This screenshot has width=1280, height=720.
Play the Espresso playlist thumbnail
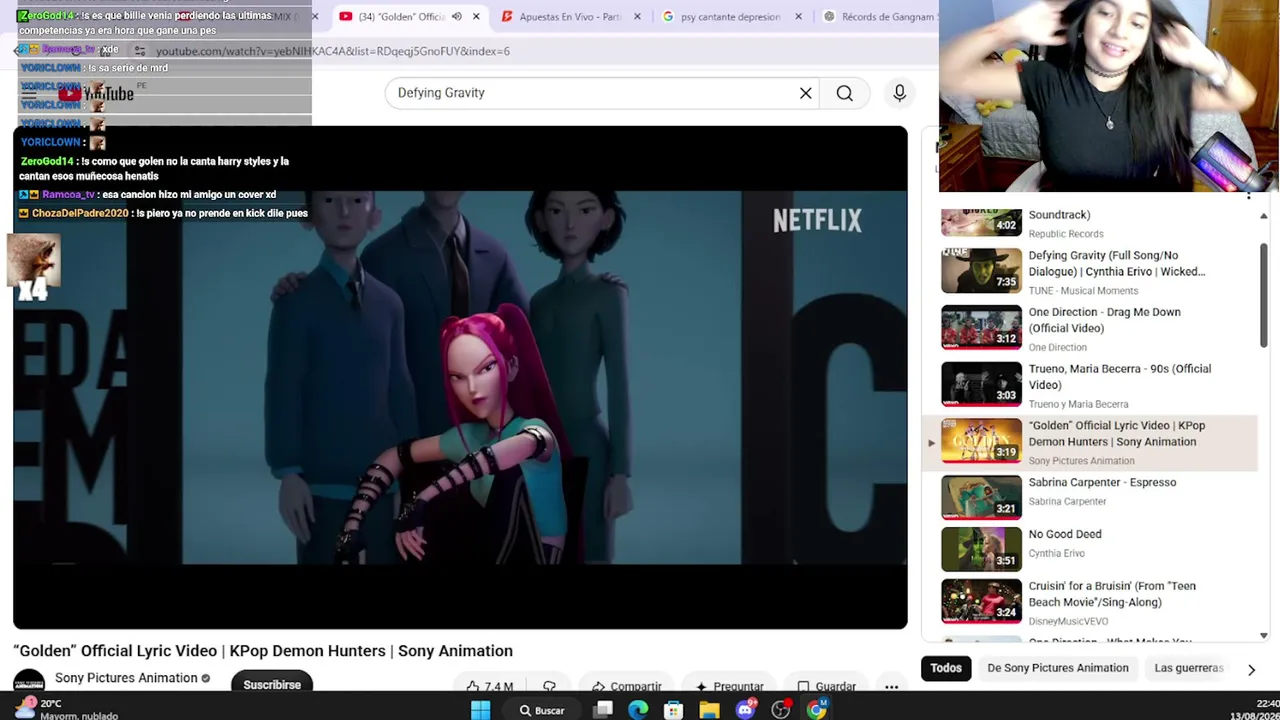pyautogui.click(x=981, y=497)
